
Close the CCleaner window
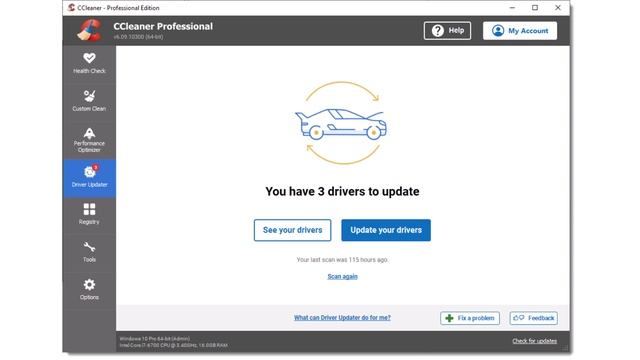point(558,8)
